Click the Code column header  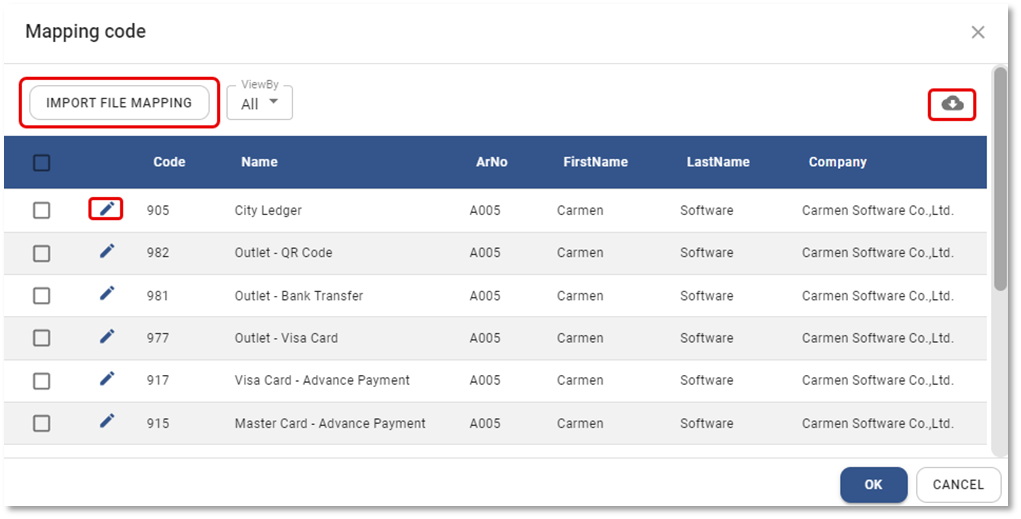tap(169, 162)
